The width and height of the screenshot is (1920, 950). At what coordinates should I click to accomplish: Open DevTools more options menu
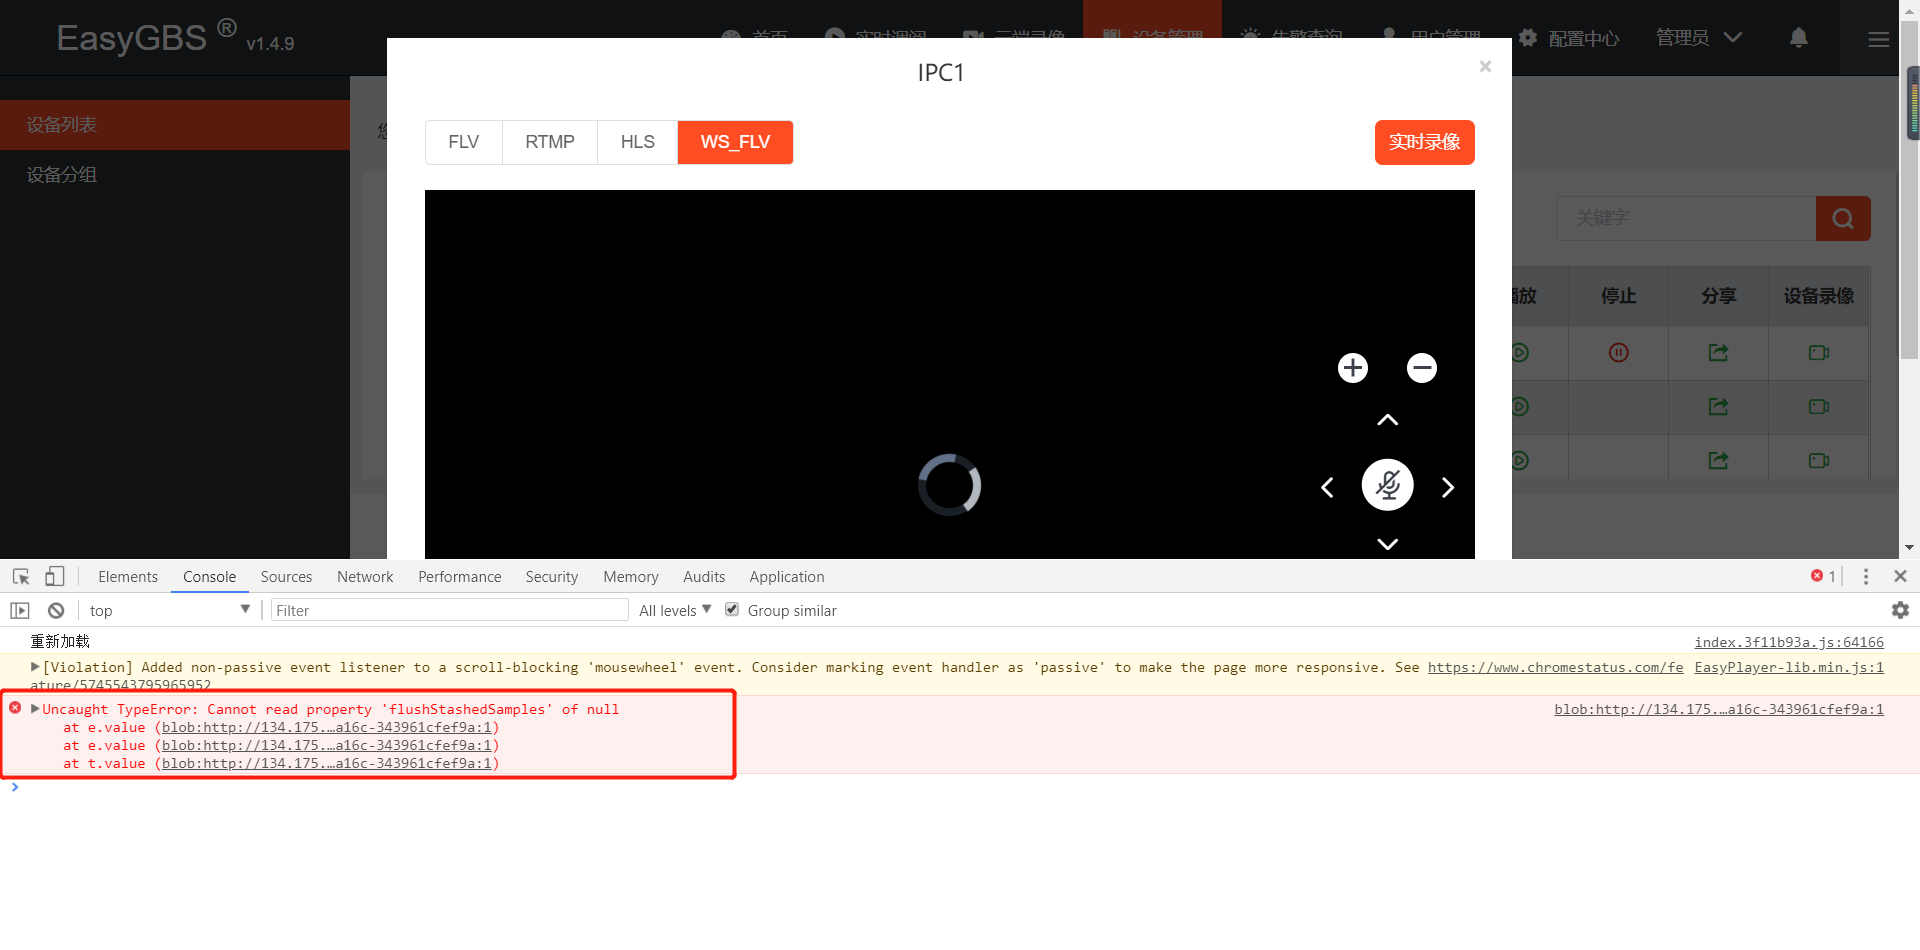[1866, 577]
